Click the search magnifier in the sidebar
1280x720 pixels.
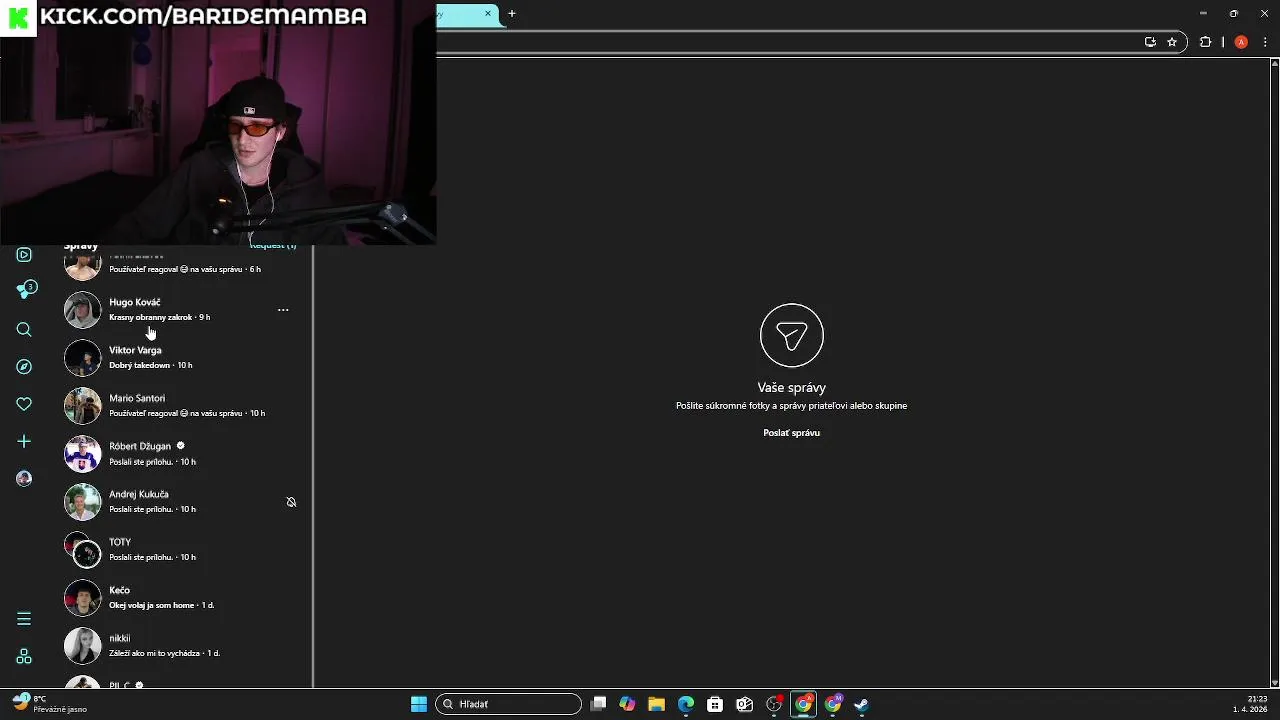tap(24, 330)
